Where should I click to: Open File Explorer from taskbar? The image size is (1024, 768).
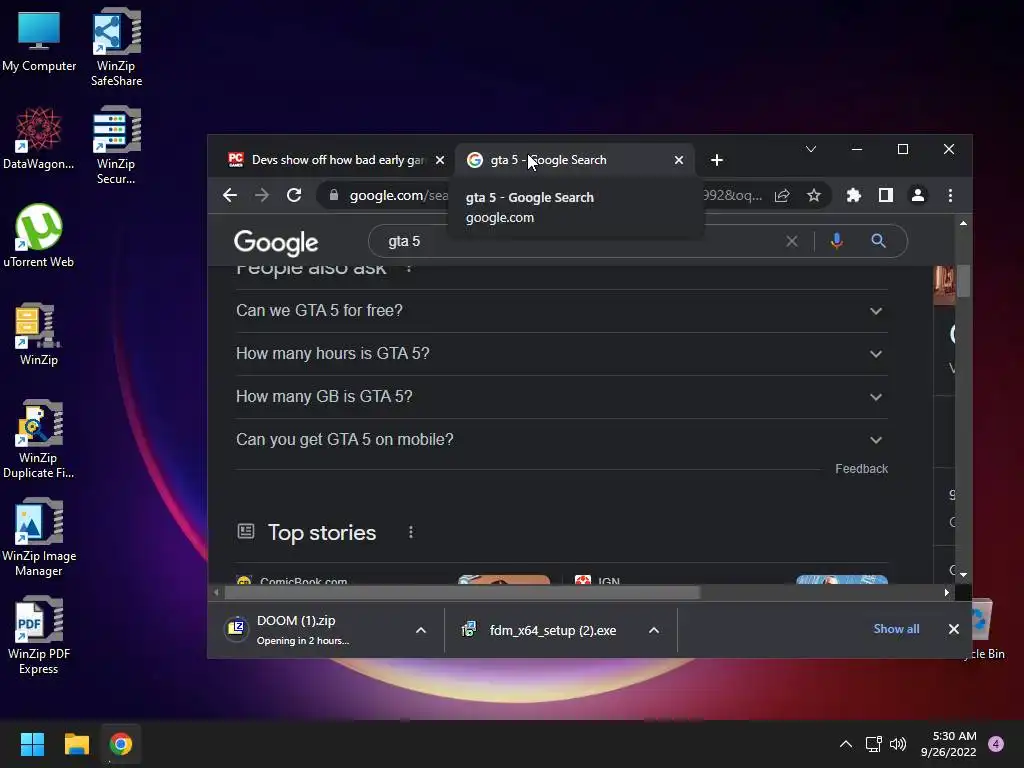(76, 744)
